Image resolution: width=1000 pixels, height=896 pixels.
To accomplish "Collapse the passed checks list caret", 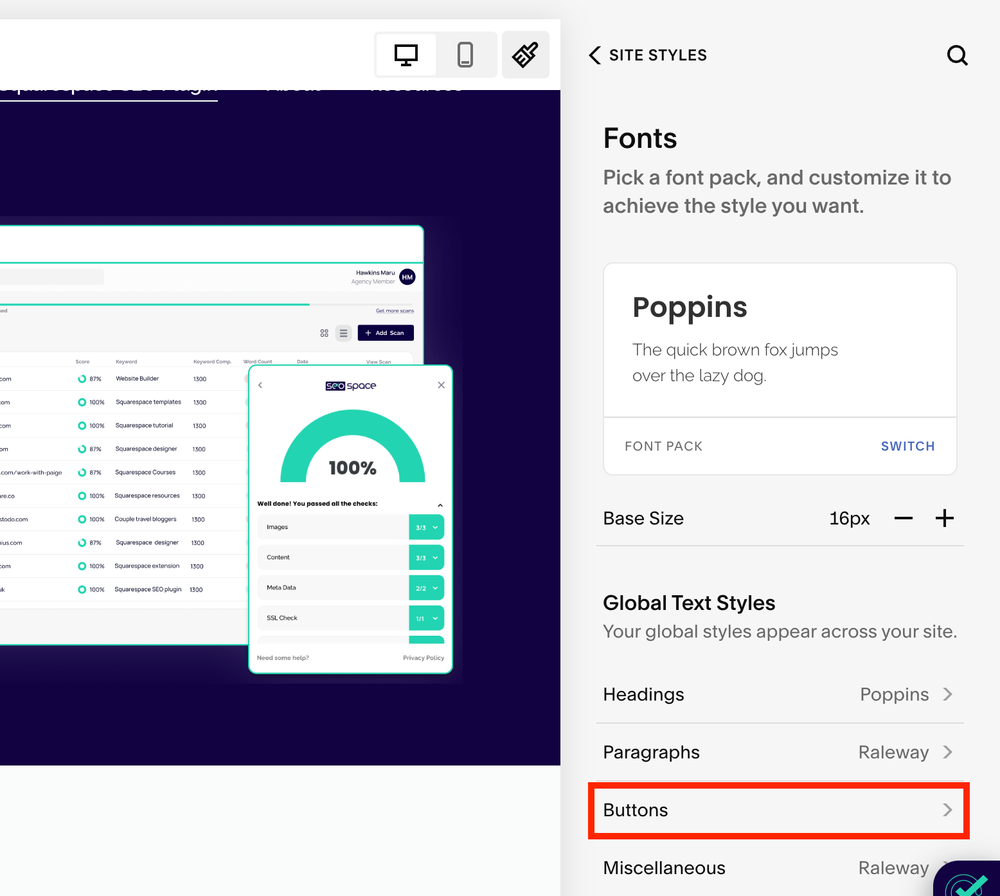I will 440,505.
